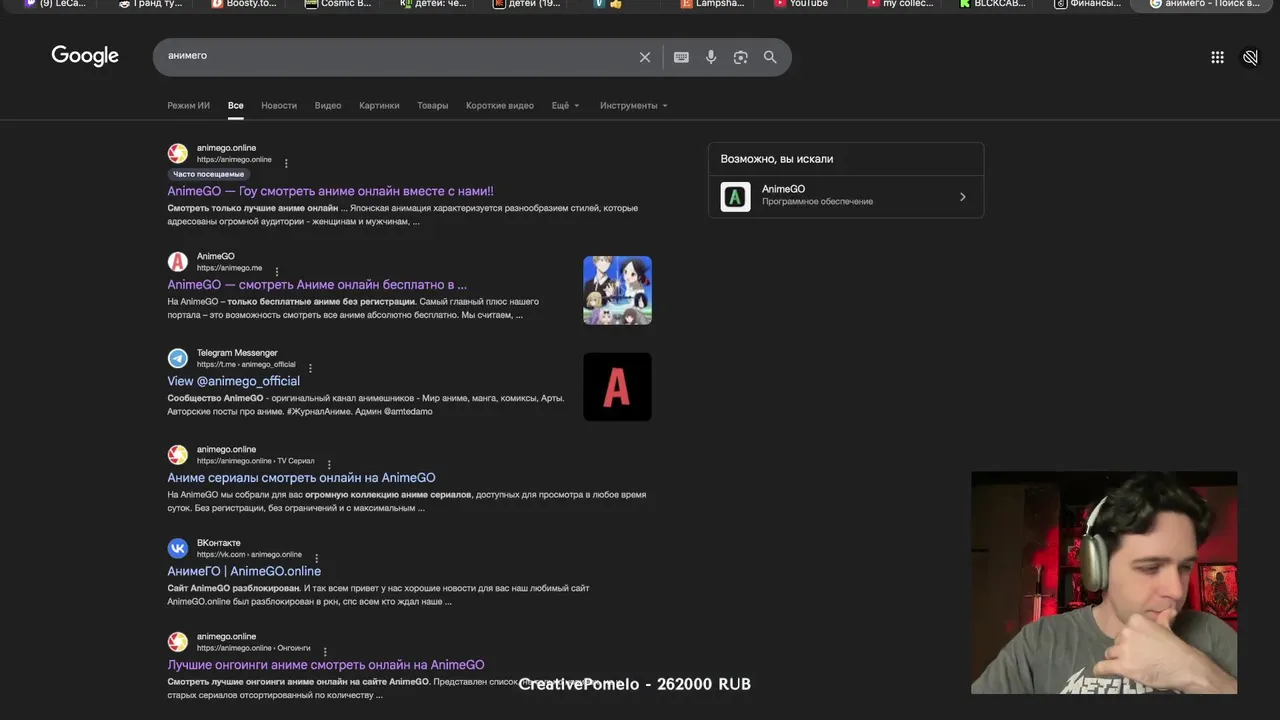This screenshot has height=720, width=1280.
Task: Switch to the YouTube browser tab
Action: coord(800,5)
